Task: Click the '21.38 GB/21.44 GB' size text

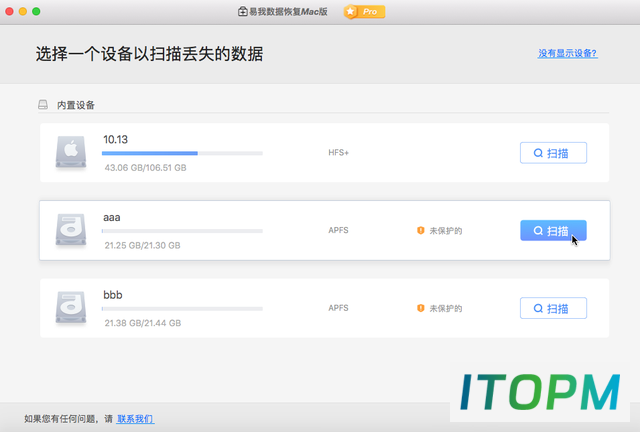Action: coord(143,323)
